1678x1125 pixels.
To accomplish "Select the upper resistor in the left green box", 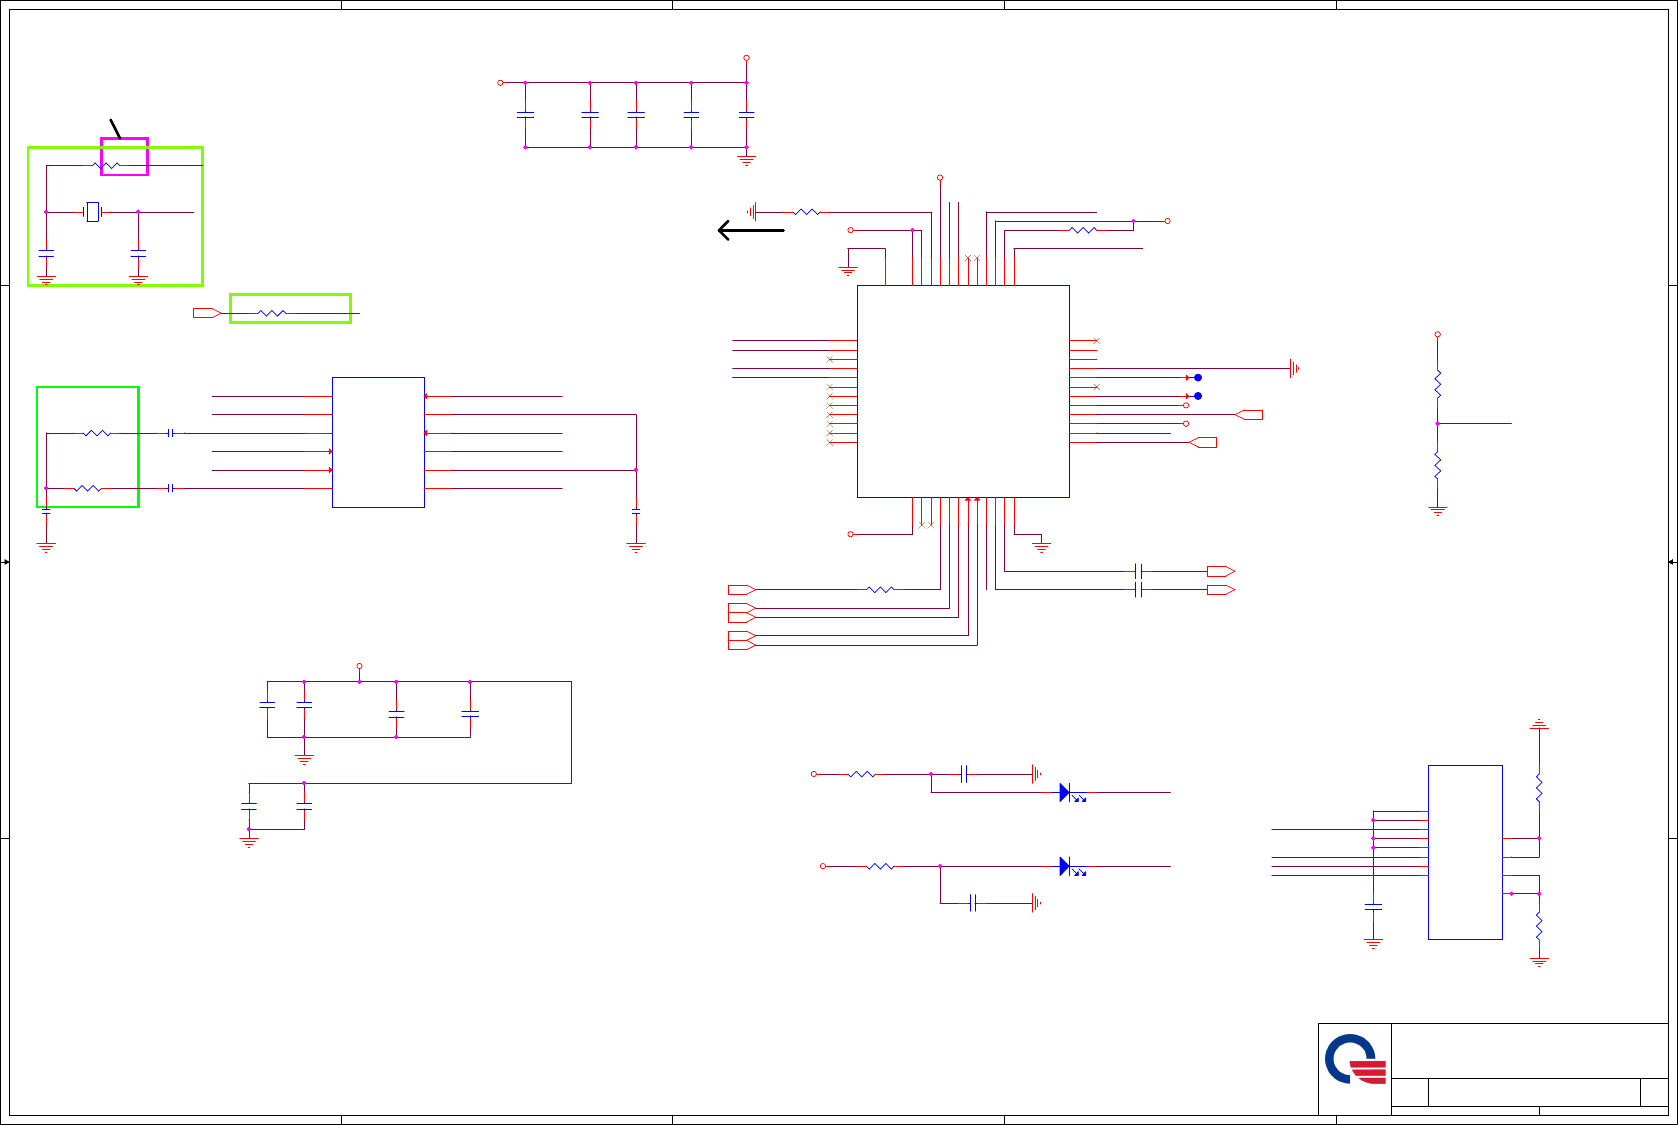I will coord(97,433).
